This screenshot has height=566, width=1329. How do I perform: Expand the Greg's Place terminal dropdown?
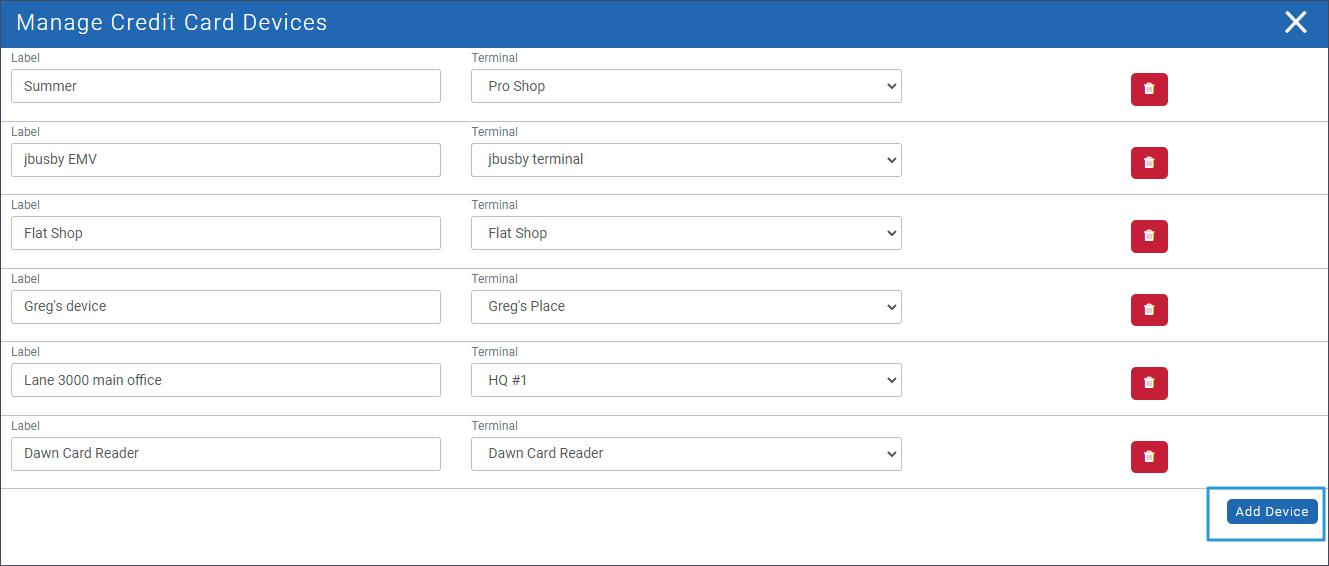point(686,307)
